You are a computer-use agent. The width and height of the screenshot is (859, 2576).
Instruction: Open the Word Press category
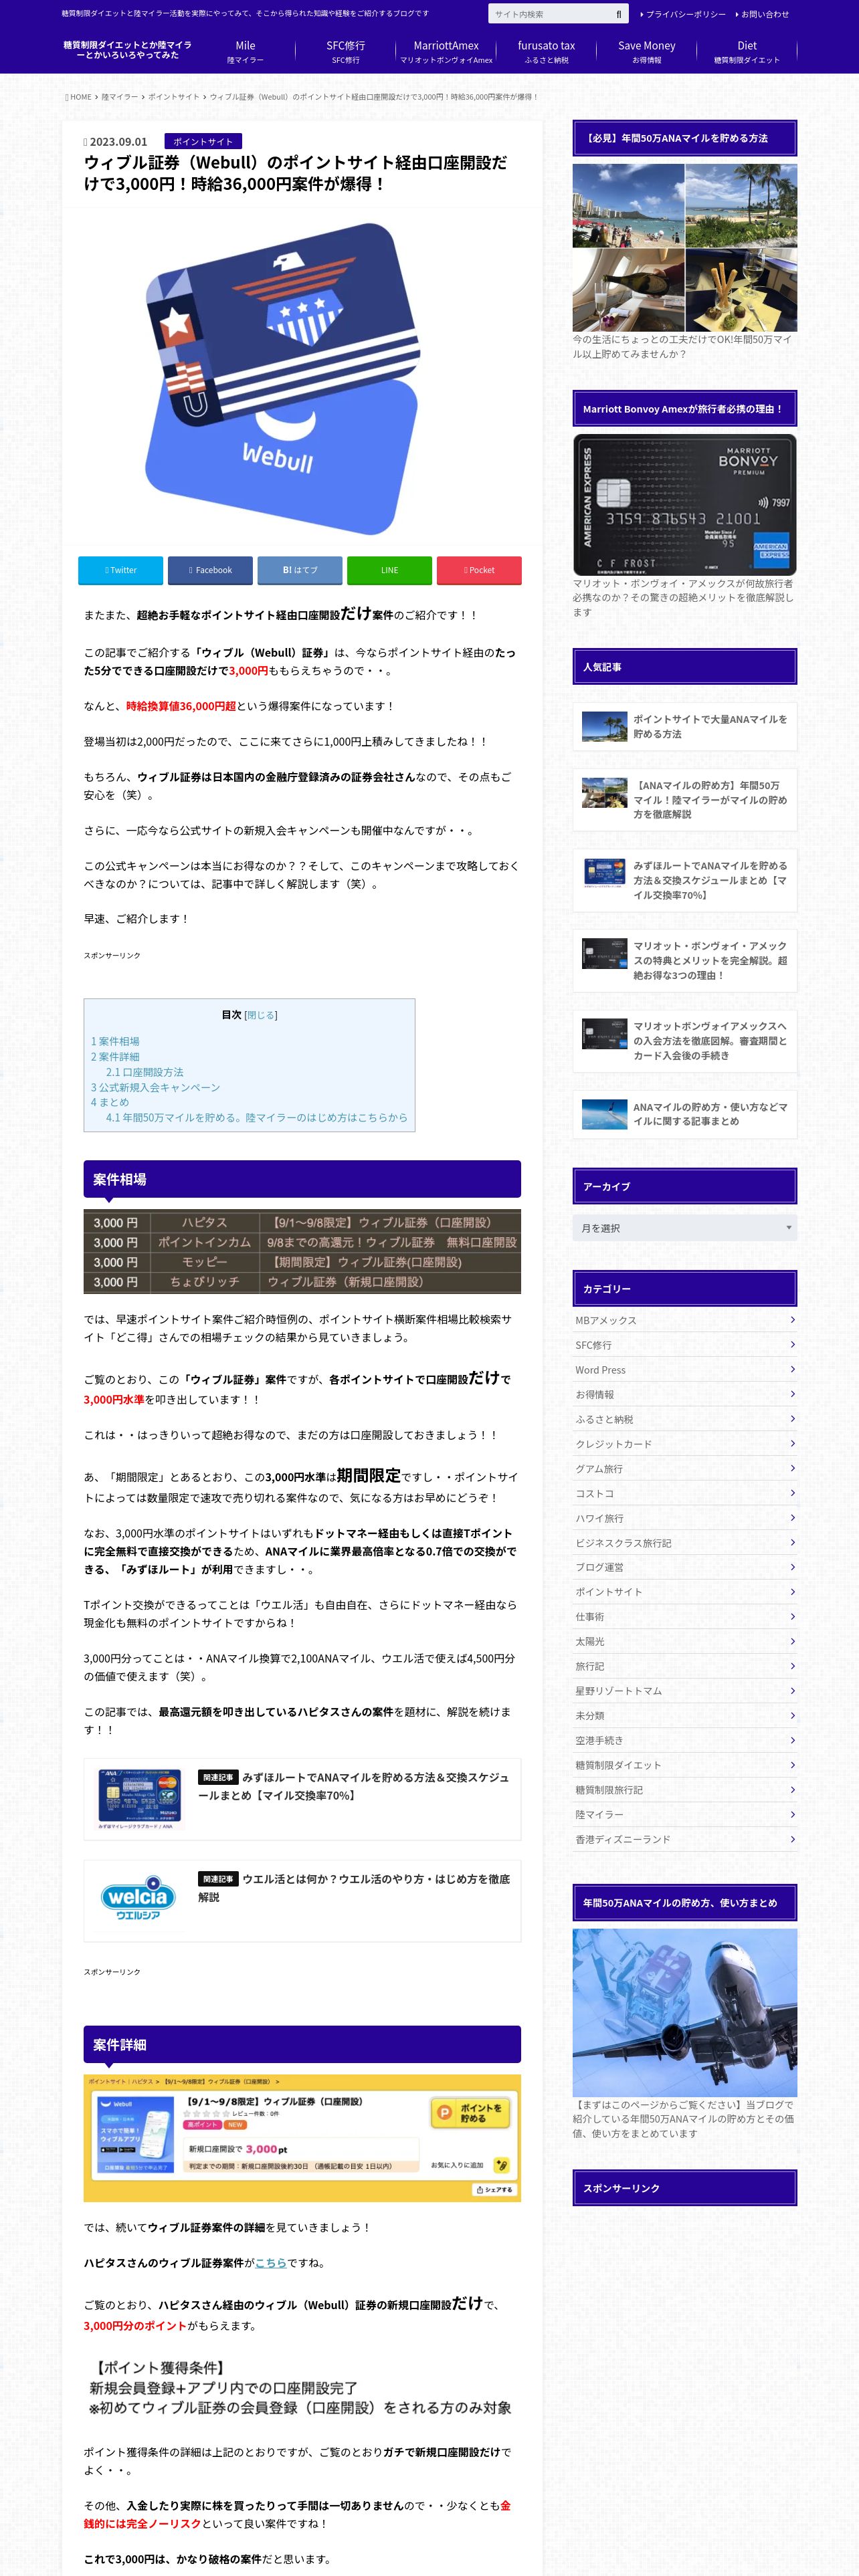tap(685, 1369)
